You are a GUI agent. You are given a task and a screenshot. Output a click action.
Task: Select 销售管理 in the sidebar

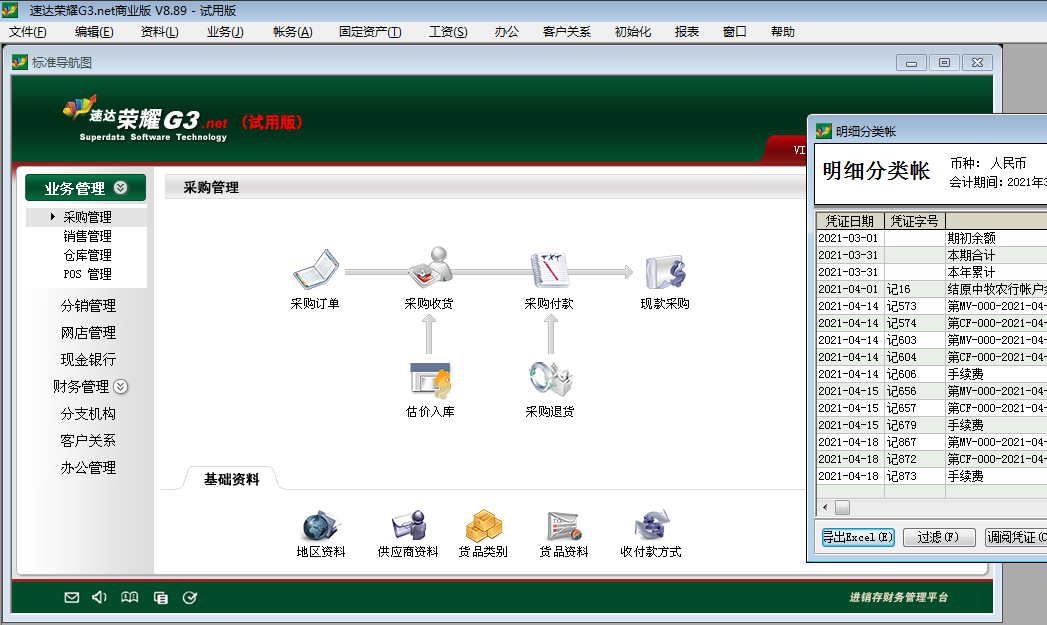point(87,236)
